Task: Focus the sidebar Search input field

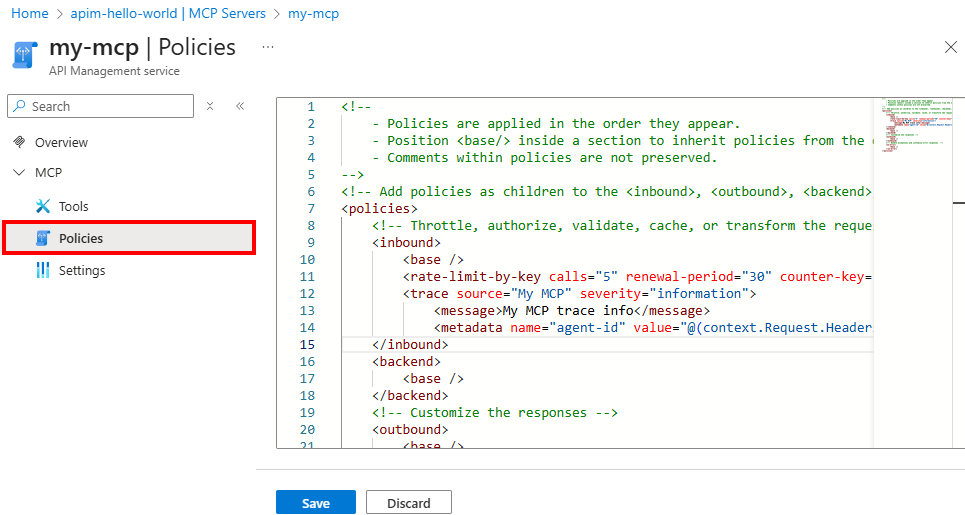Action: [x=100, y=106]
